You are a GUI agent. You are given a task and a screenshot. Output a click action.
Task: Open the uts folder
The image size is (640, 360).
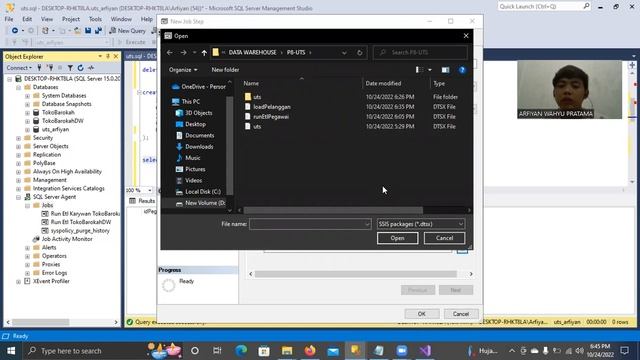pyautogui.click(x=257, y=97)
